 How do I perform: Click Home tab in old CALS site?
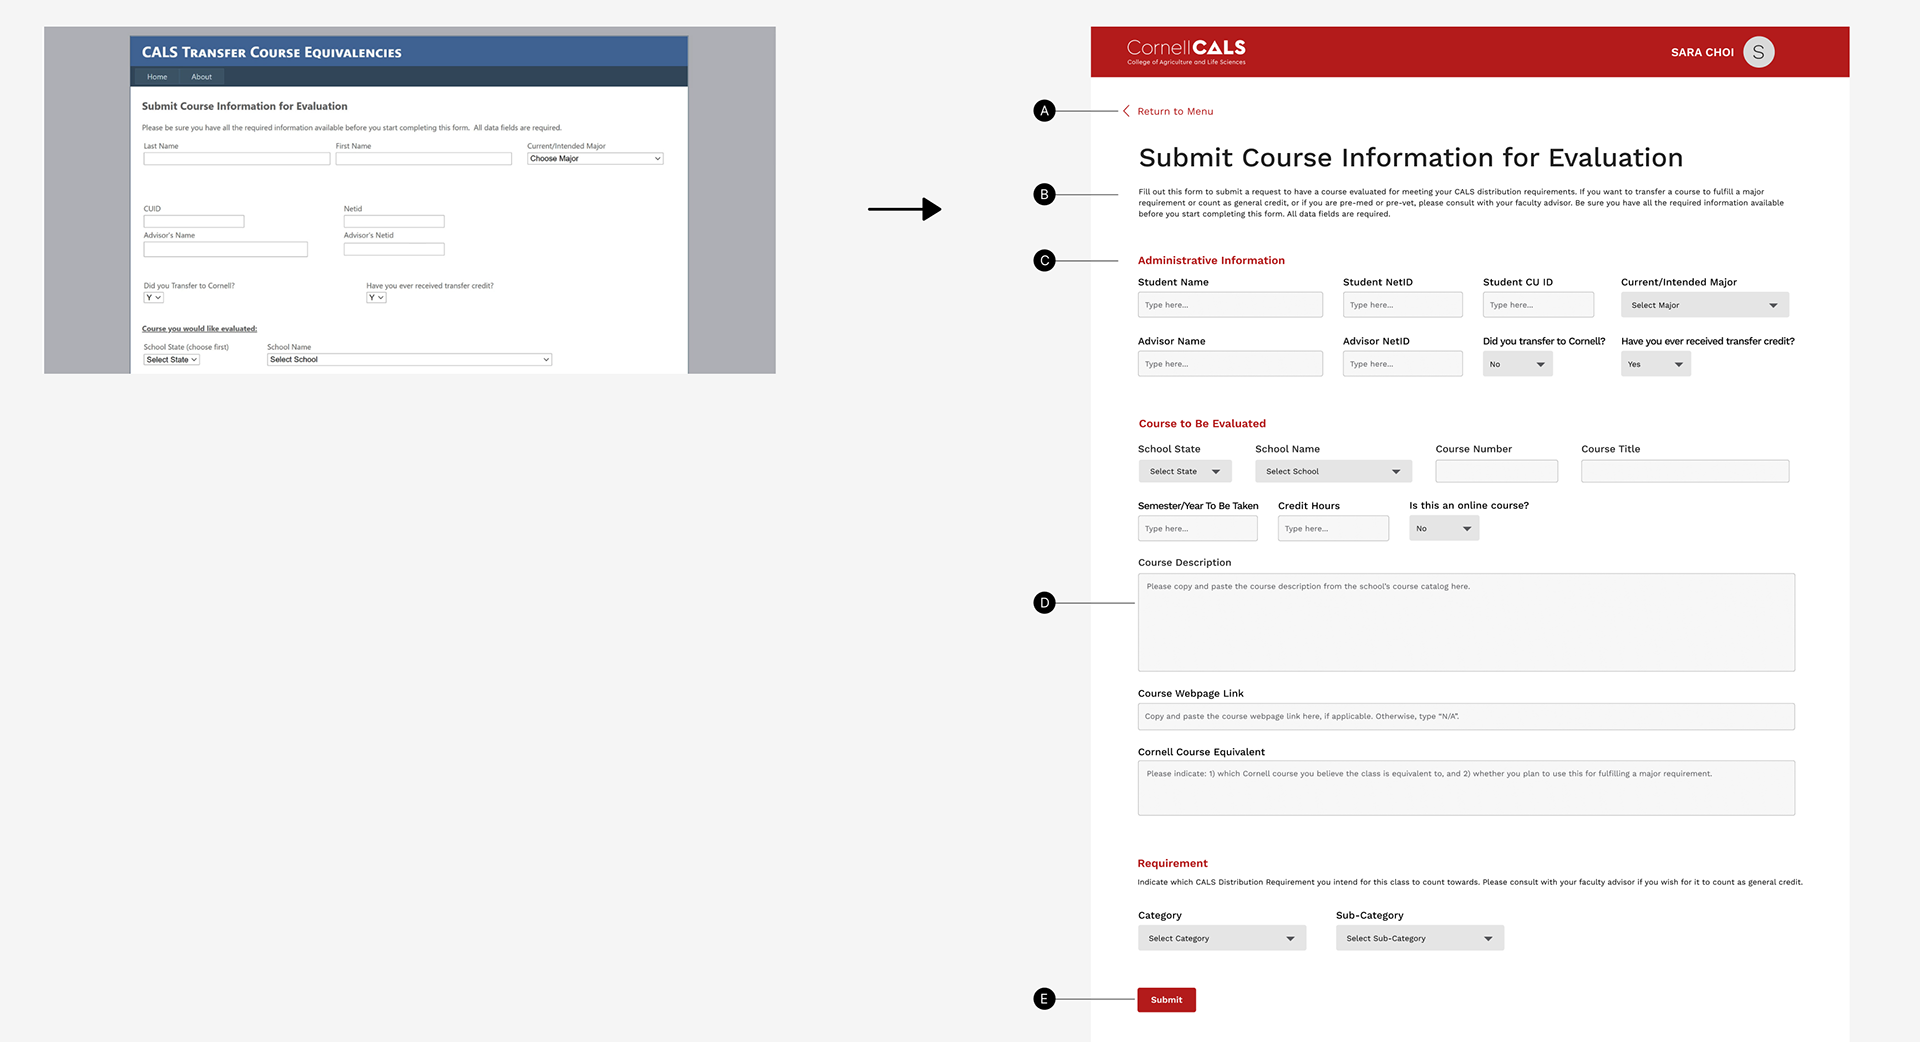coord(157,77)
